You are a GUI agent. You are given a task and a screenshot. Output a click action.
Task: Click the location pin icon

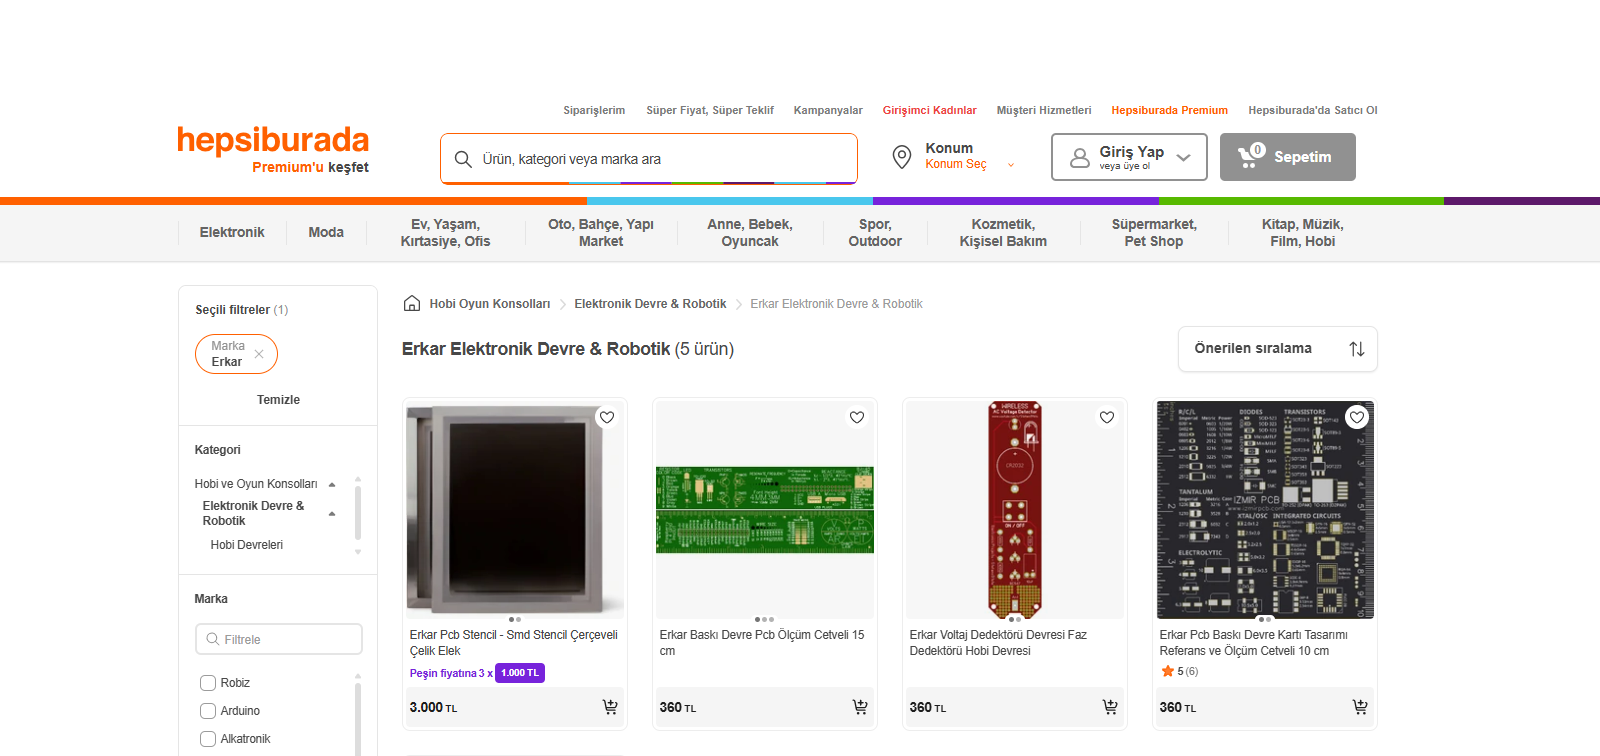click(901, 157)
